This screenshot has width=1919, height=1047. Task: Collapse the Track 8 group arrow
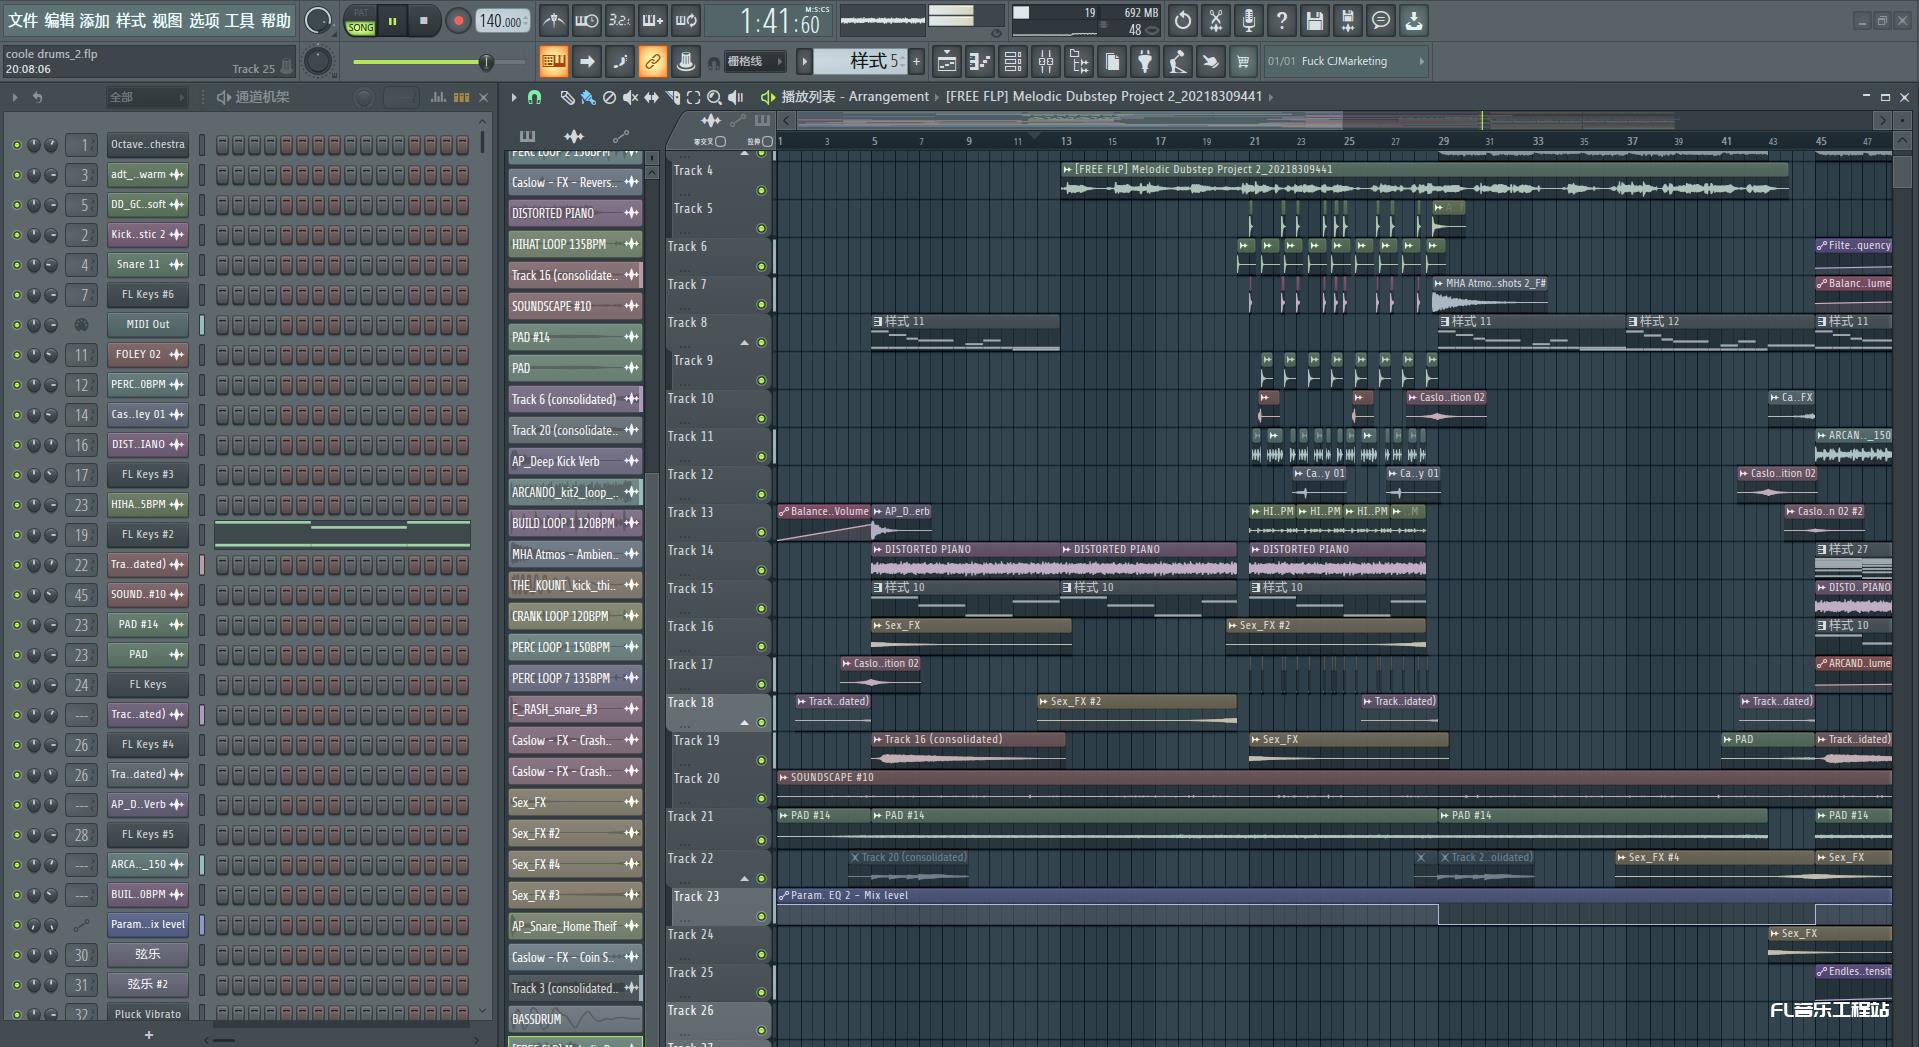click(744, 343)
